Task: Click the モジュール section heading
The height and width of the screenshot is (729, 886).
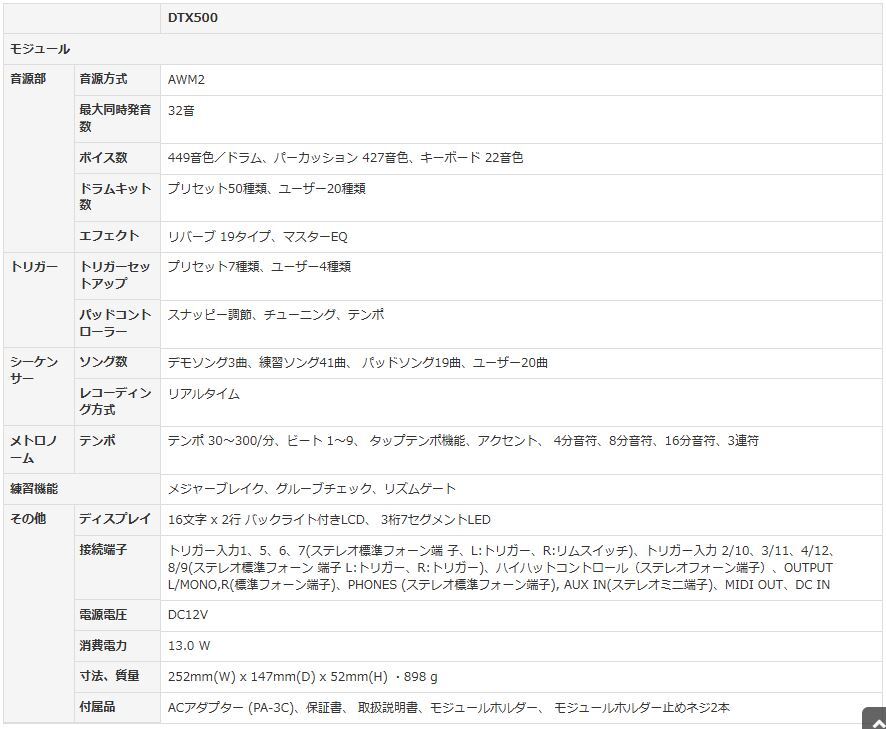Action: (x=40, y=49)
